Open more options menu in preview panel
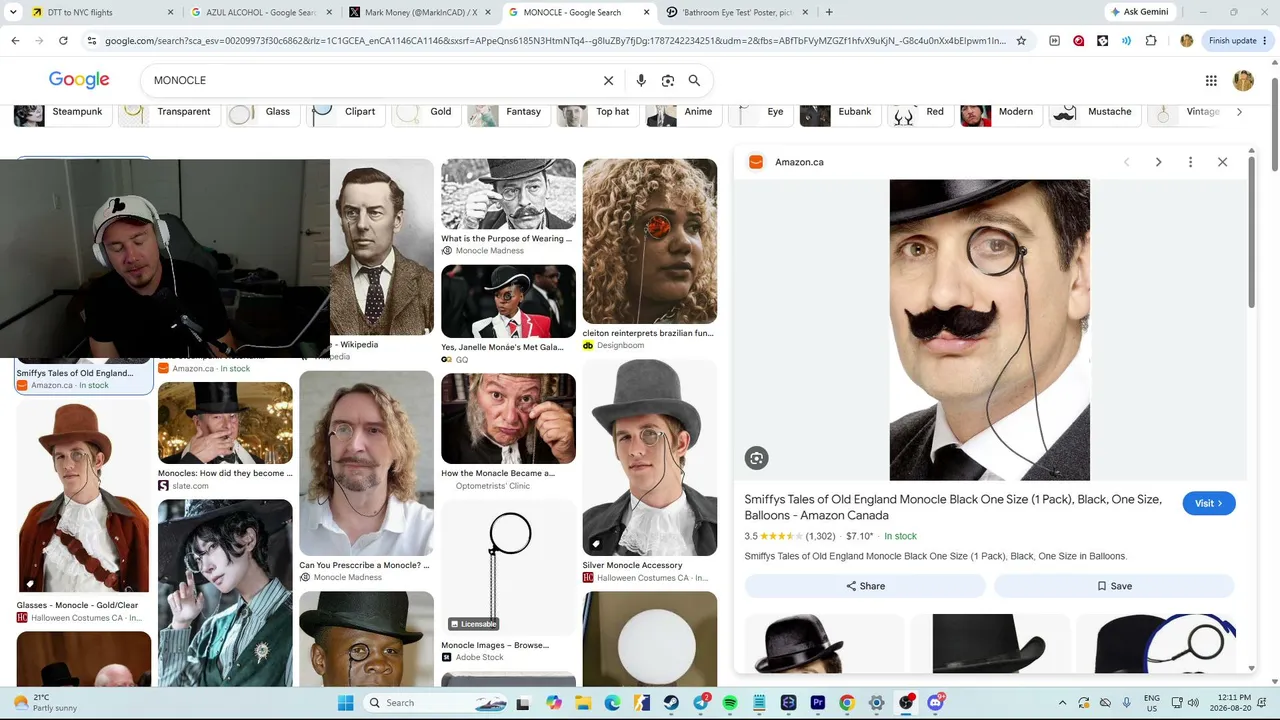 point(1190,162)
